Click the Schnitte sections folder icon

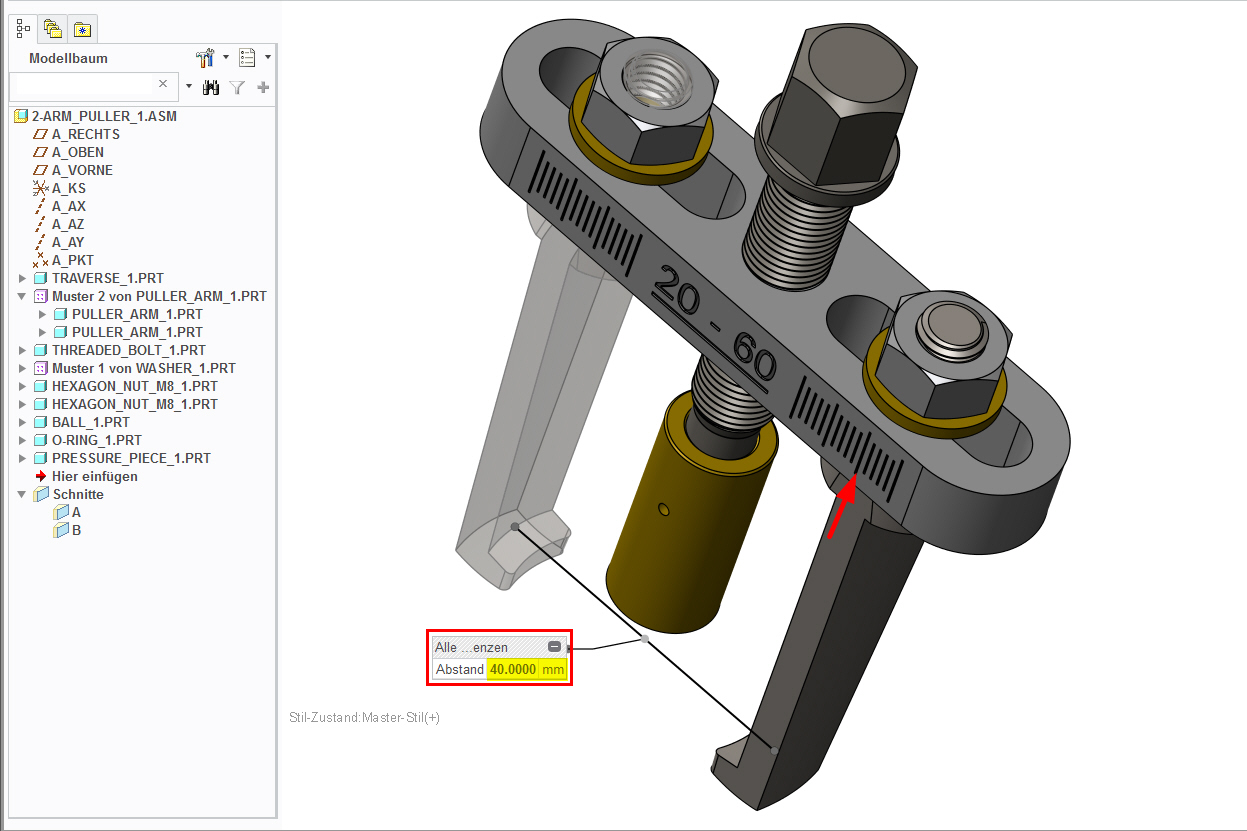[41, 494]
